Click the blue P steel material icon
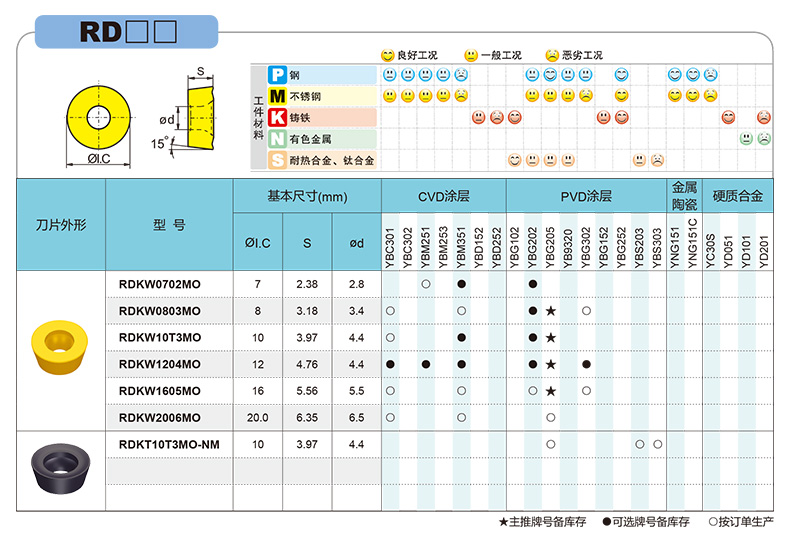Viewport: 790px width, 546px height. [x=277, y=75]
